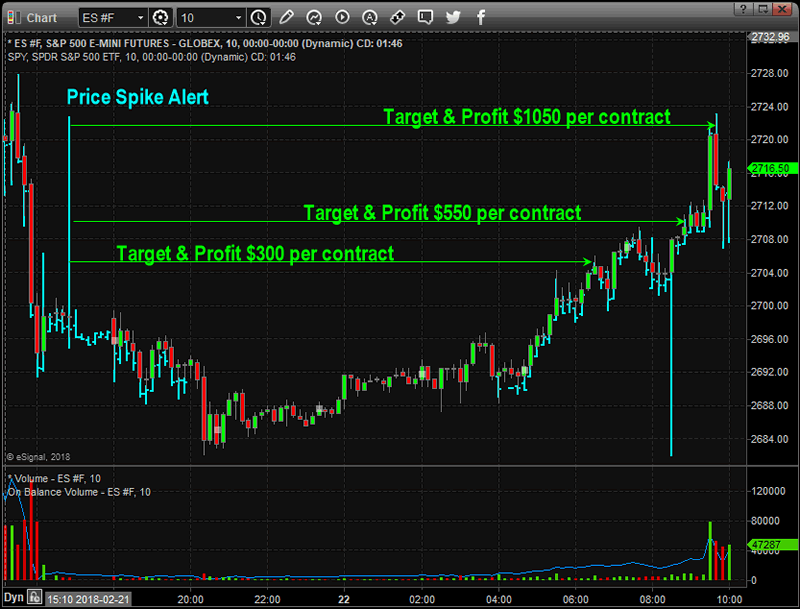
Task: Open the comment speech-bubble tool
Action: [x=425, y=18]
